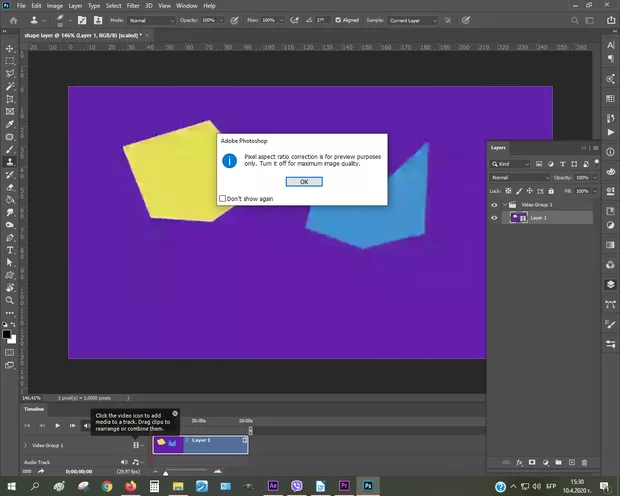Click OK in the Adobe Photoshop dialog
Screen dimensions: 620x496
point(304,181)
